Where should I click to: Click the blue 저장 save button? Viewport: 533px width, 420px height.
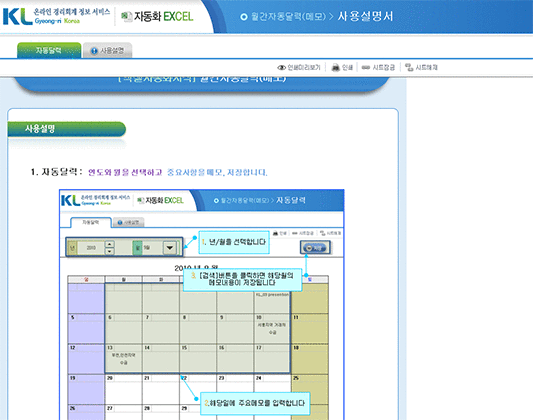[315, 248]
